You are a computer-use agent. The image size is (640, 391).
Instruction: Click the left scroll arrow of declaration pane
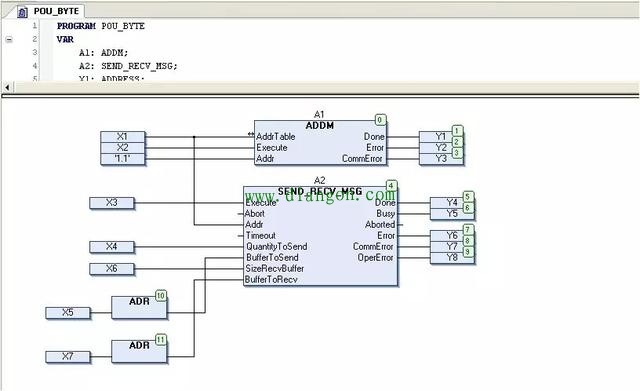[x=7, y=87]
